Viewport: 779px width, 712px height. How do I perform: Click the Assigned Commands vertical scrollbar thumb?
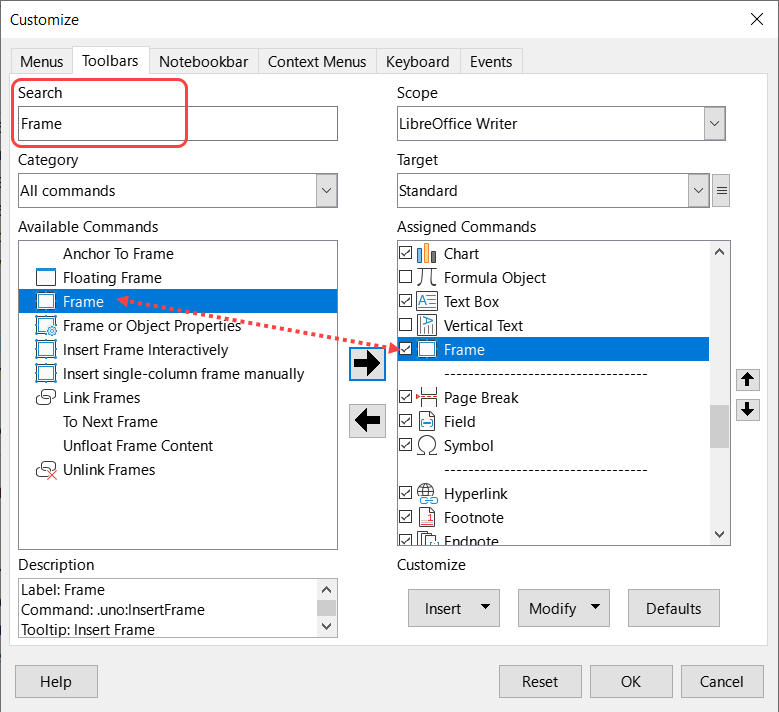719,426
